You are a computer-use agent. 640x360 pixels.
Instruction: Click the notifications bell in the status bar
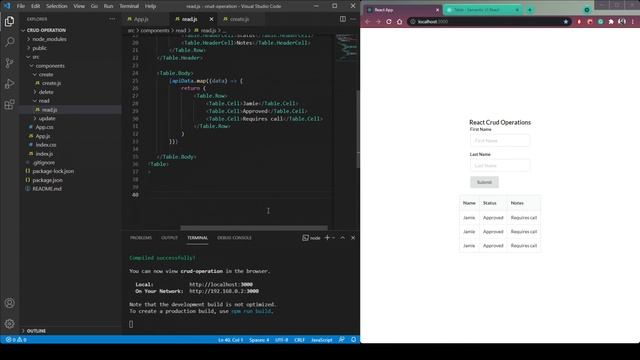(x=353, y=340)
